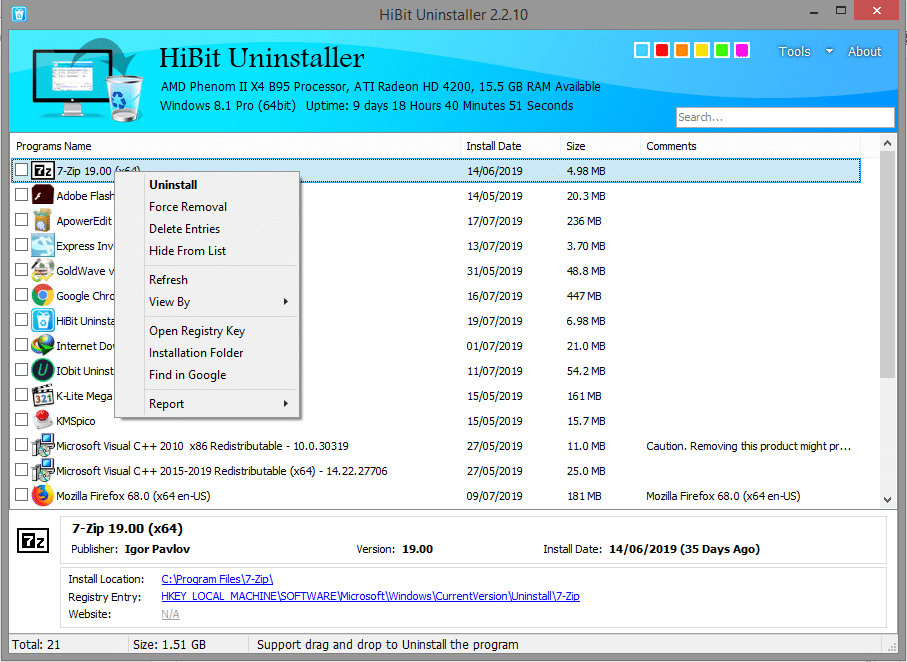Click the HiBit monitor and recycle bin logo
The image size is (907, 662).
[x=87, y=81]
